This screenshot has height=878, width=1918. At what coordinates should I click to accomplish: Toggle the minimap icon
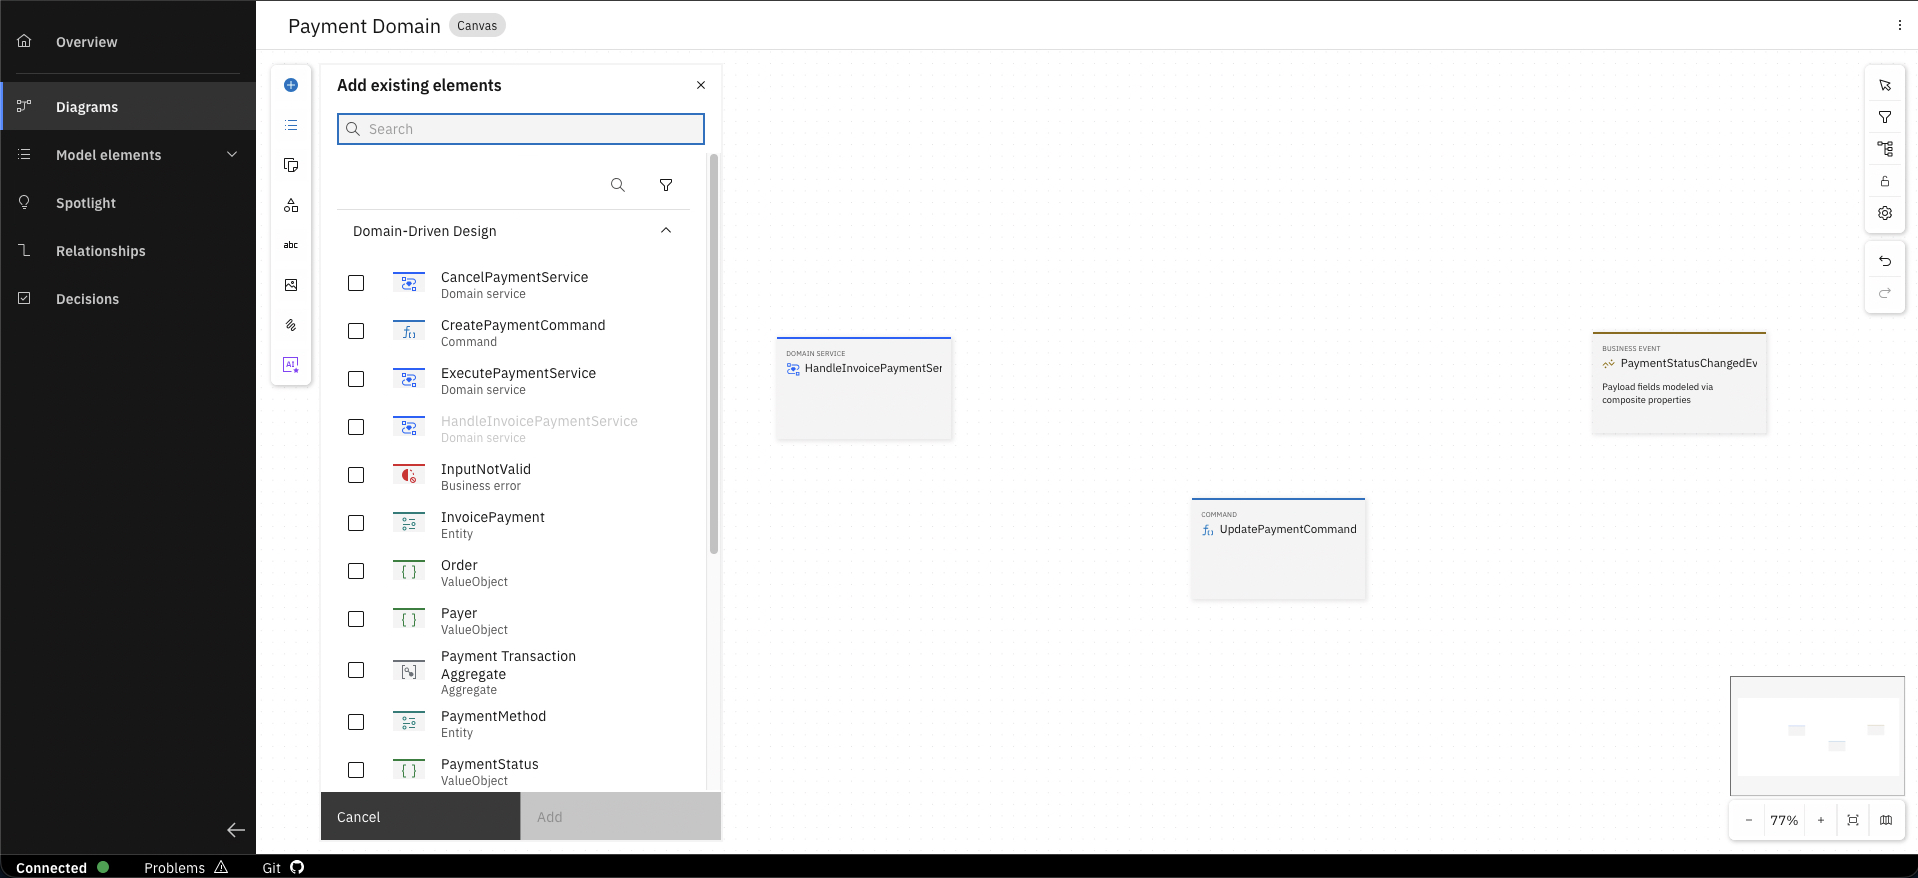[1886, 820]
